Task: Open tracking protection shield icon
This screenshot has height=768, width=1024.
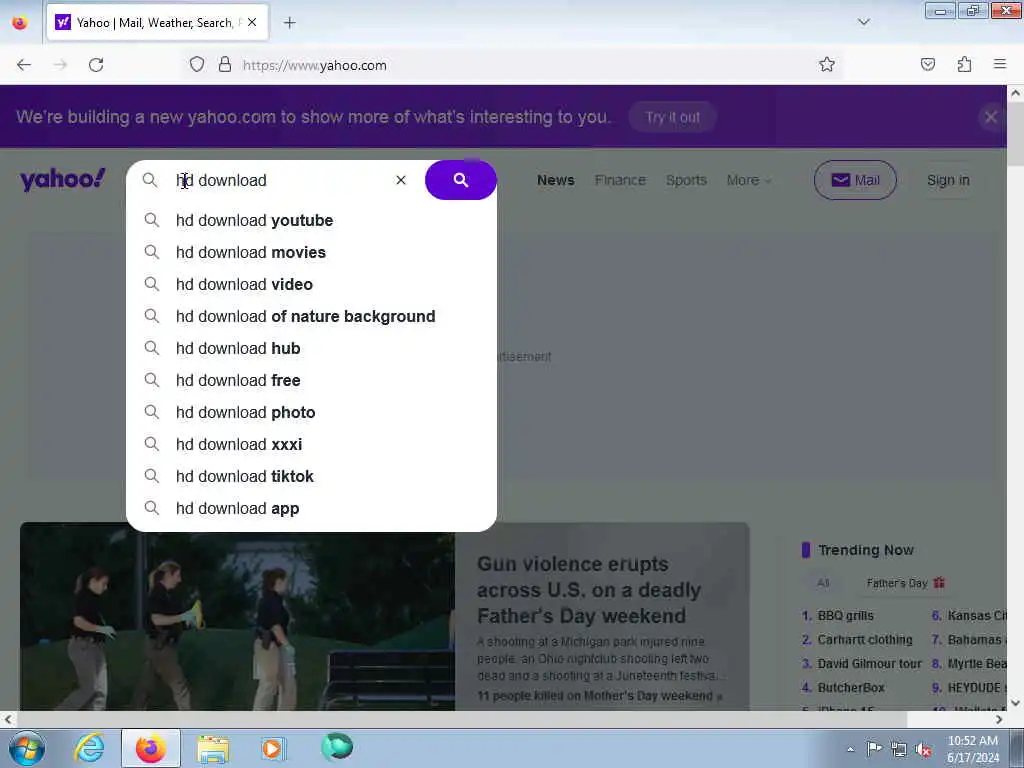Action: click(197, 64)
